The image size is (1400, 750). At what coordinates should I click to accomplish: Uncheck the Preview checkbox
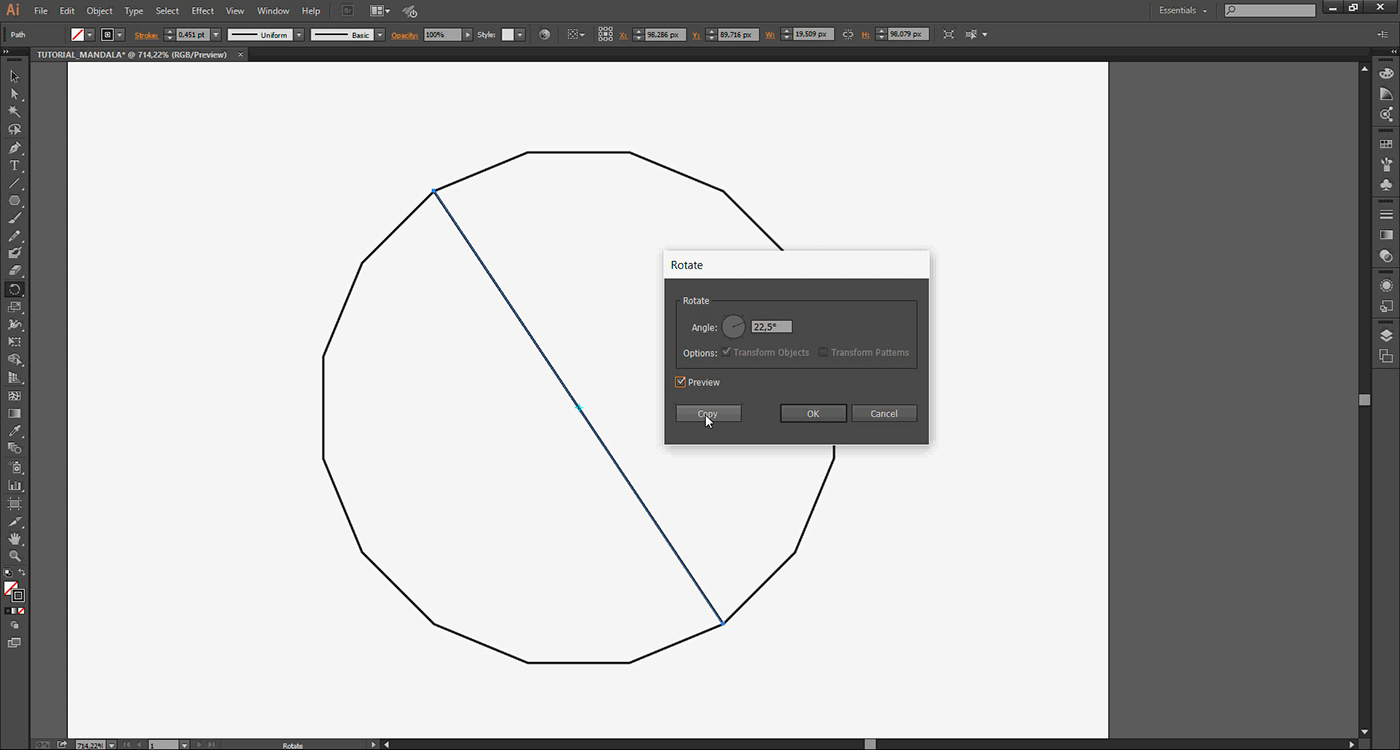pos(681,382)
